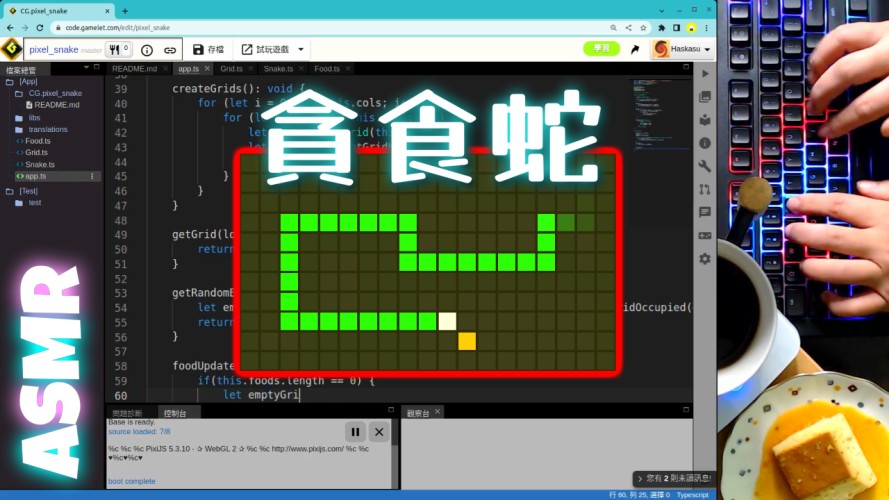This screenshot has width=889, height=500.
Task: Open the project info circle icon
Action: coord(147,49)
